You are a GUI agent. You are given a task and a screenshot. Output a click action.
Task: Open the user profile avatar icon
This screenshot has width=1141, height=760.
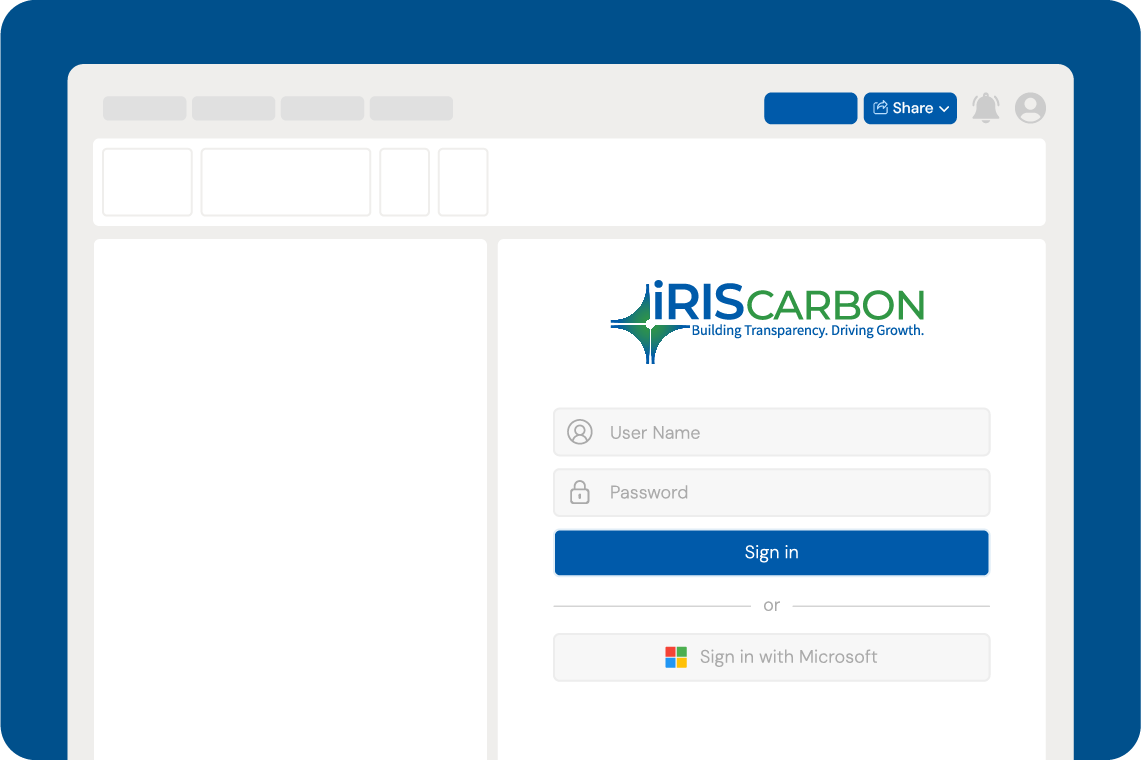[x=1030, y=108]
